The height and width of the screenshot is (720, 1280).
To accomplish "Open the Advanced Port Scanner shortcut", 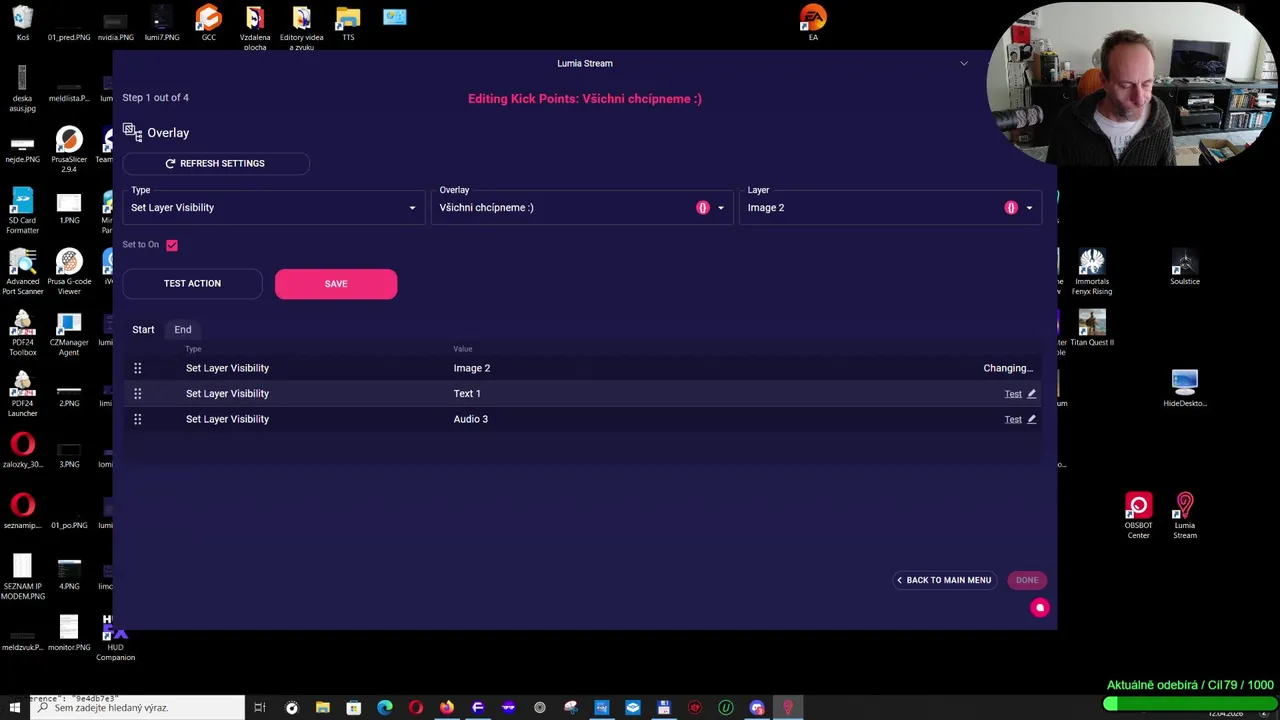I will (22, 272).
